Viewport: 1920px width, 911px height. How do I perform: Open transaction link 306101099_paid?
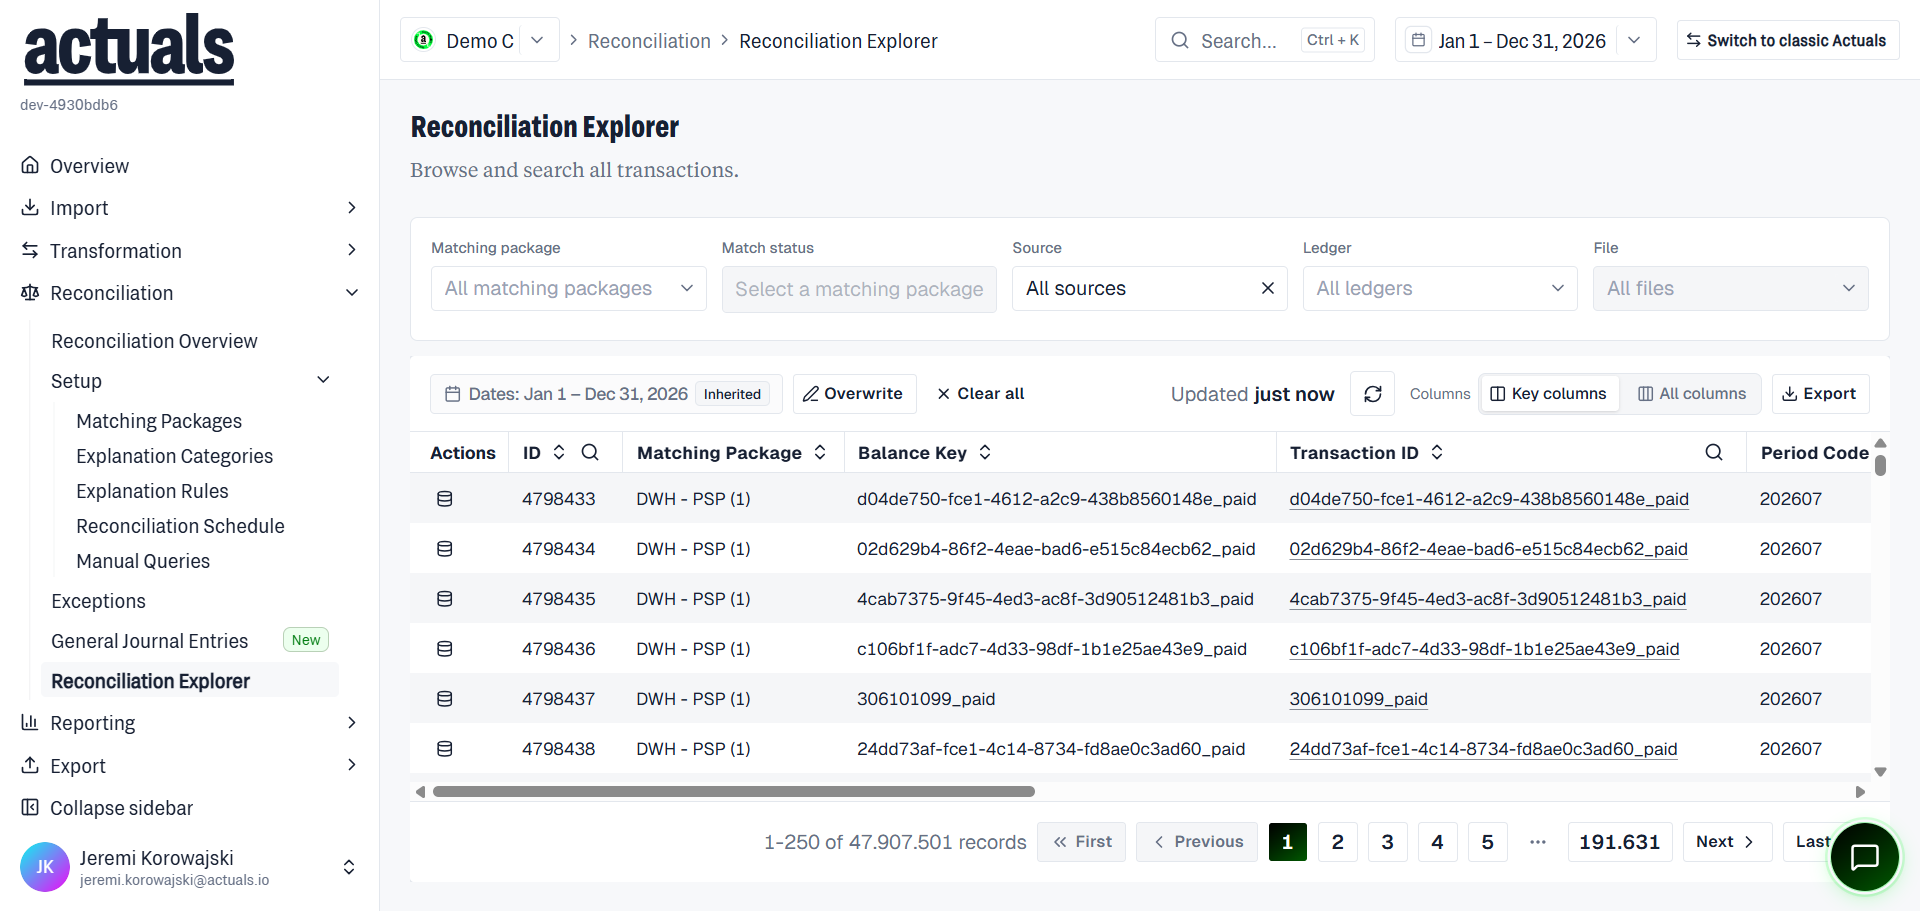[x=1358, y=699]
